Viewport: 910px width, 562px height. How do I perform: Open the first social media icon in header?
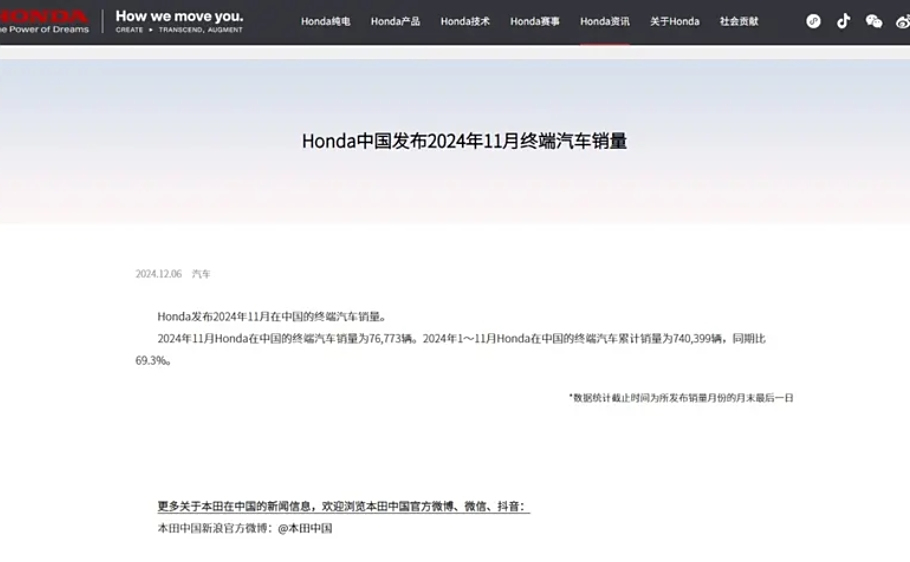coord(813,21)
